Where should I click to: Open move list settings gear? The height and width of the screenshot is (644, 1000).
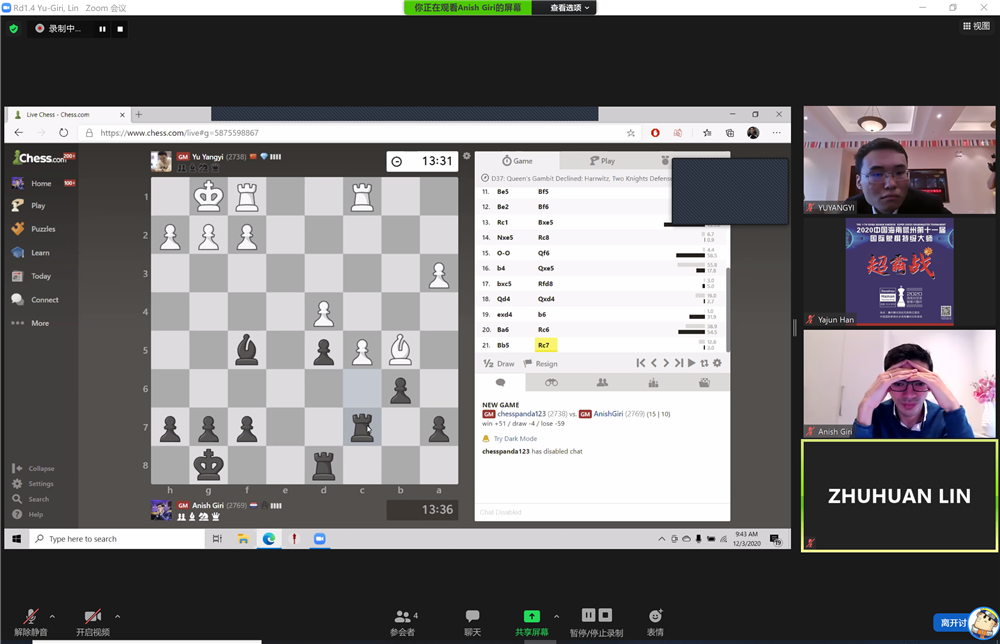[x=717, y=363]
